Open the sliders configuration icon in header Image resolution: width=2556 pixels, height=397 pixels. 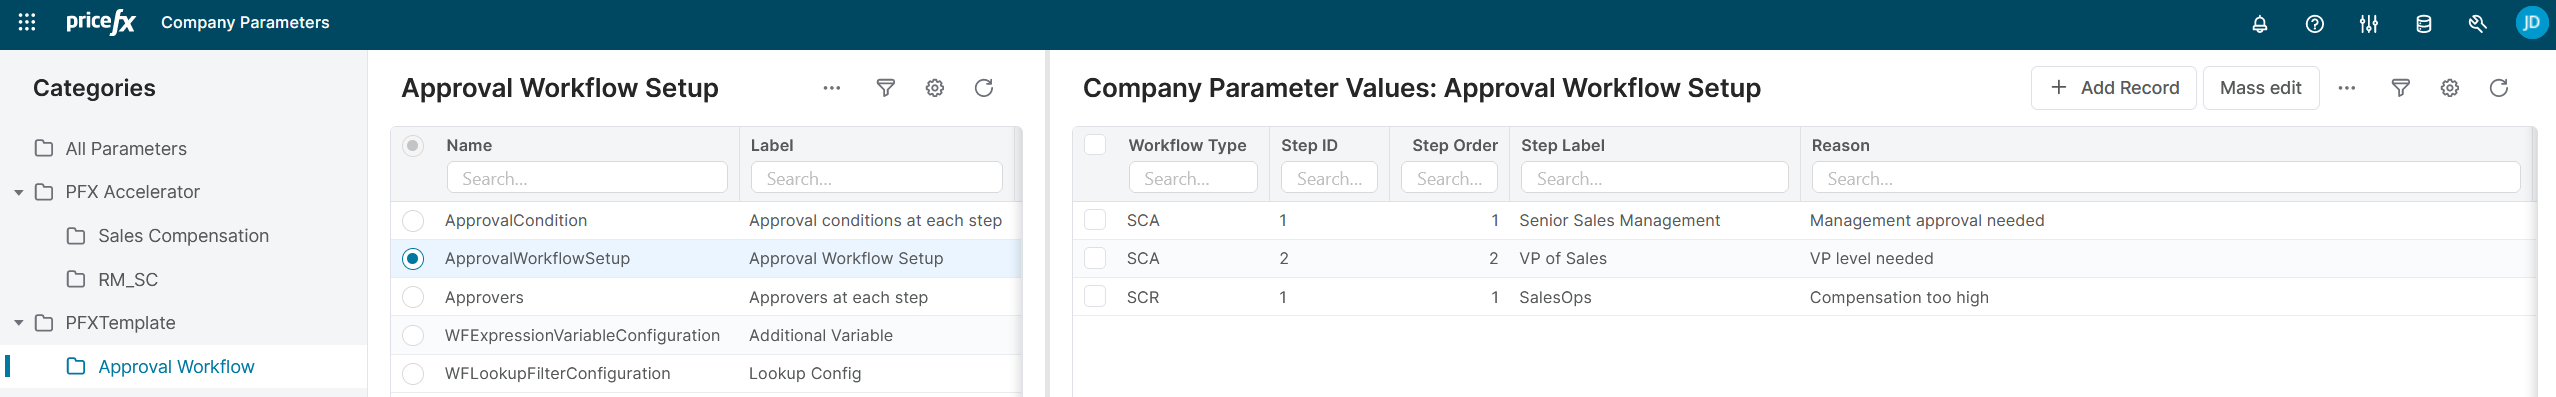[x=2369, y=24]
